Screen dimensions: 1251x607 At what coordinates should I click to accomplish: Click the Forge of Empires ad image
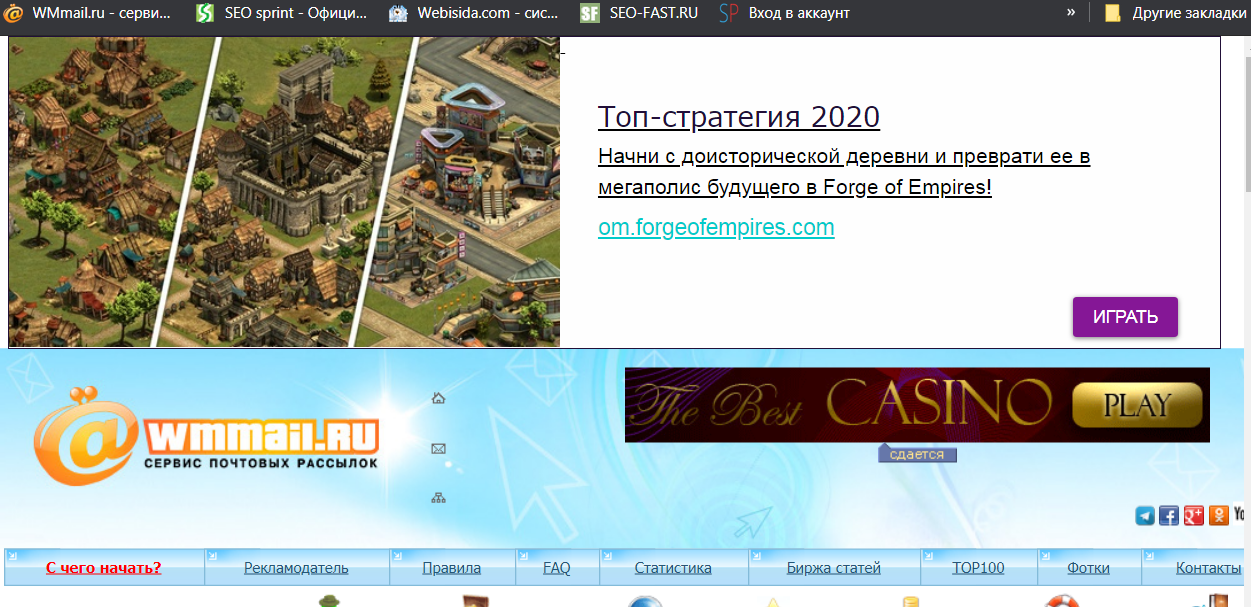(x=284, y=192)
